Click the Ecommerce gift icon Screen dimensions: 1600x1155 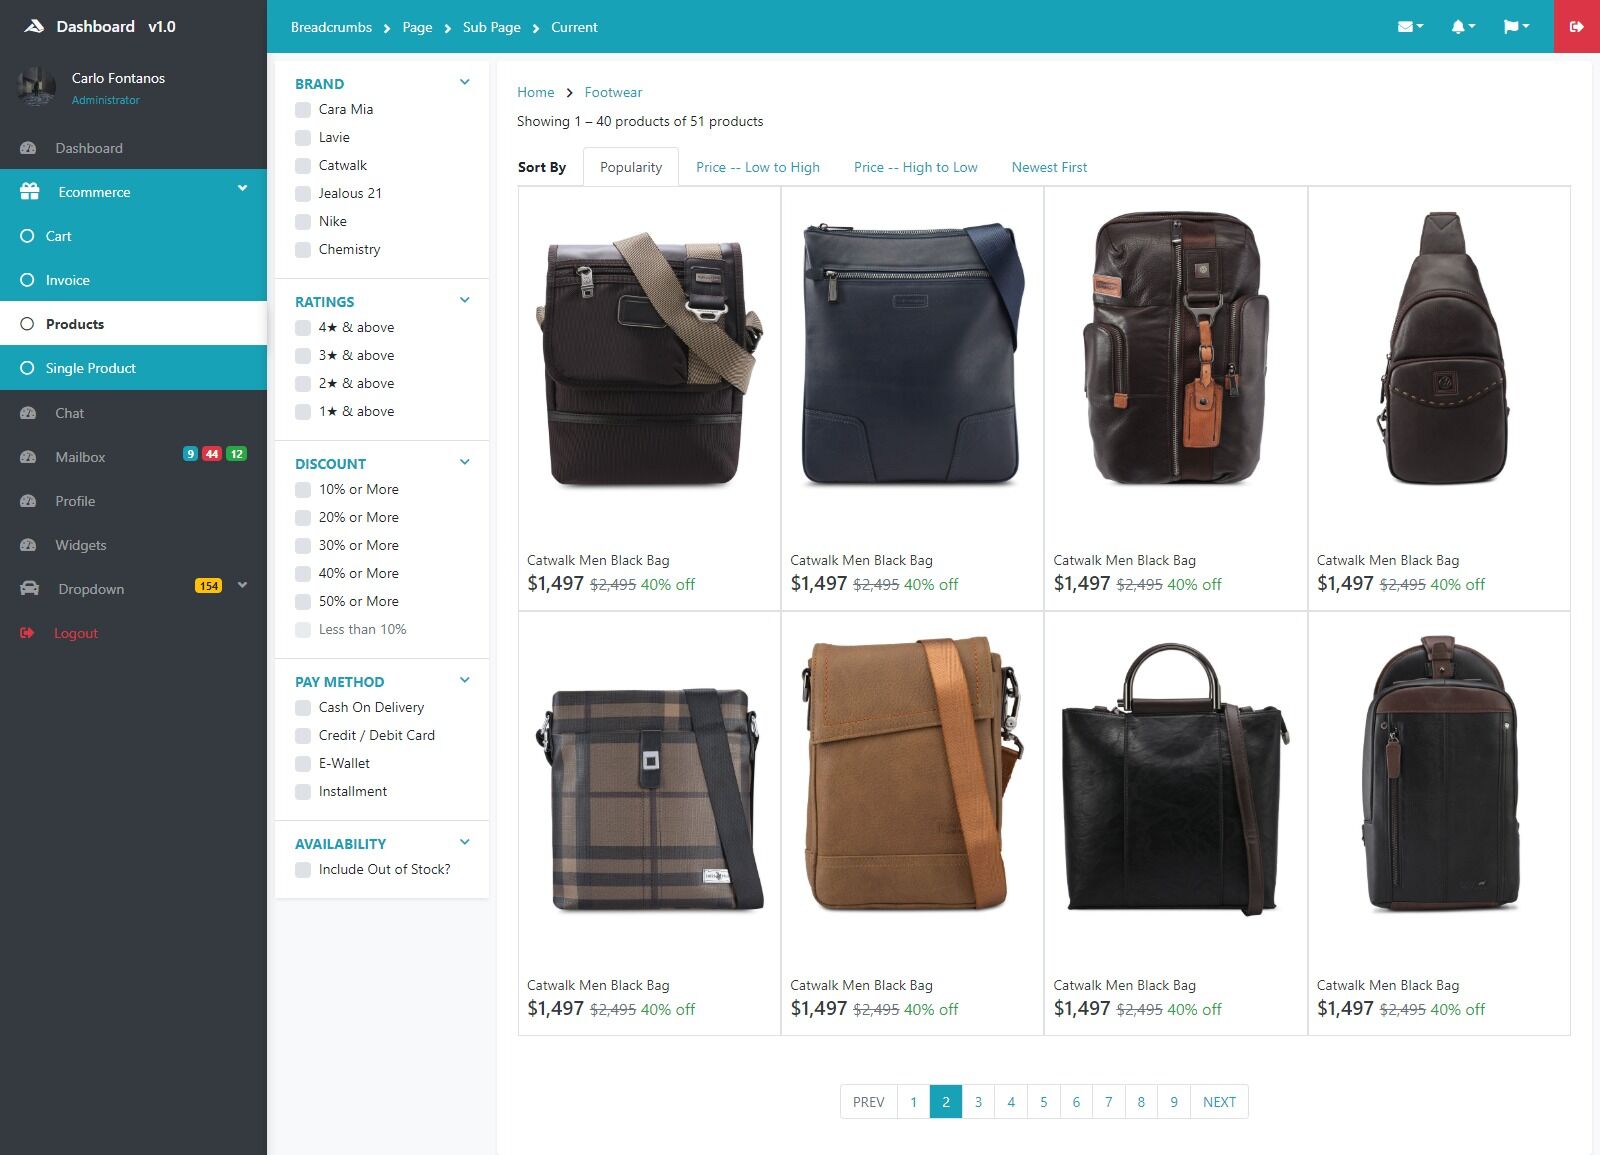tap(29, 191)
